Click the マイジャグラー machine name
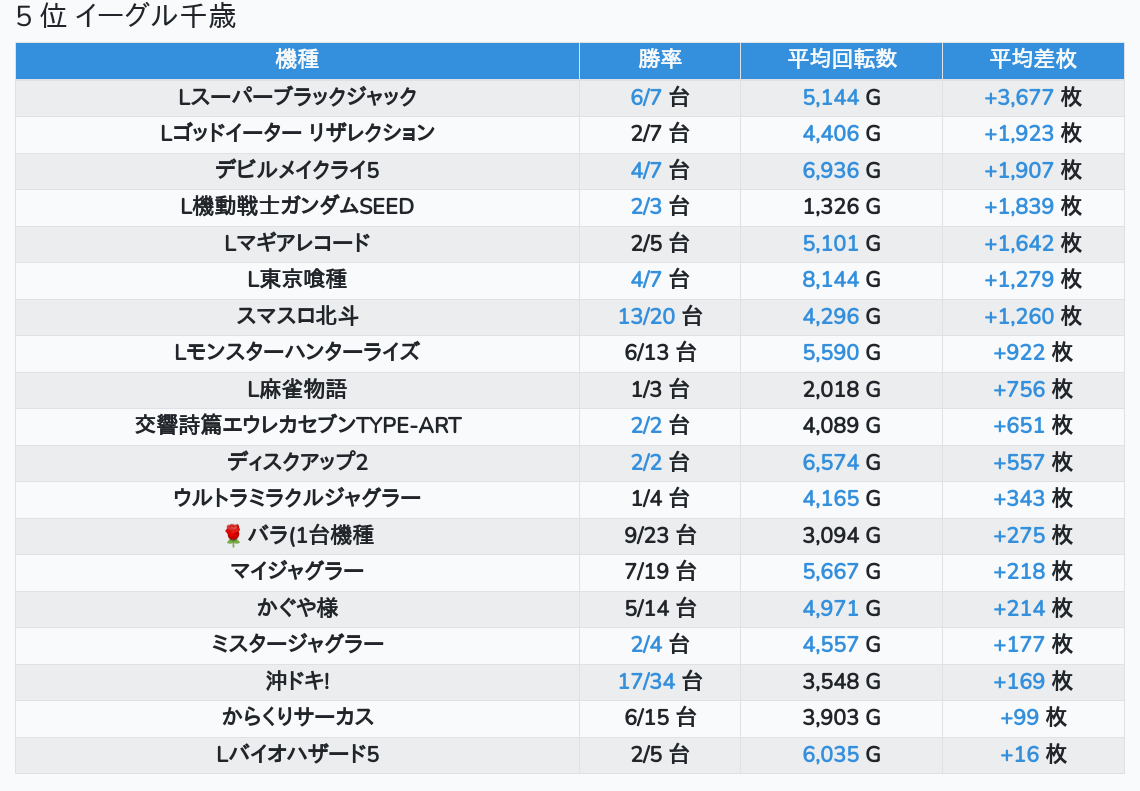1140x791 pixels. click(297, 571)
